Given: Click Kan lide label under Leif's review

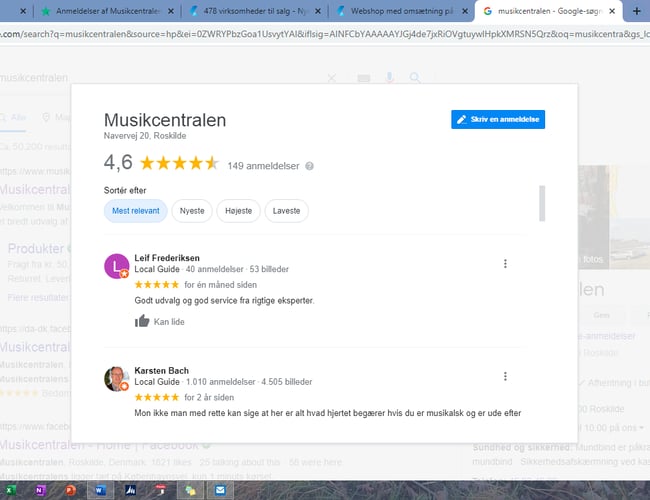Looking at the screenshot, I should point(169,322).
